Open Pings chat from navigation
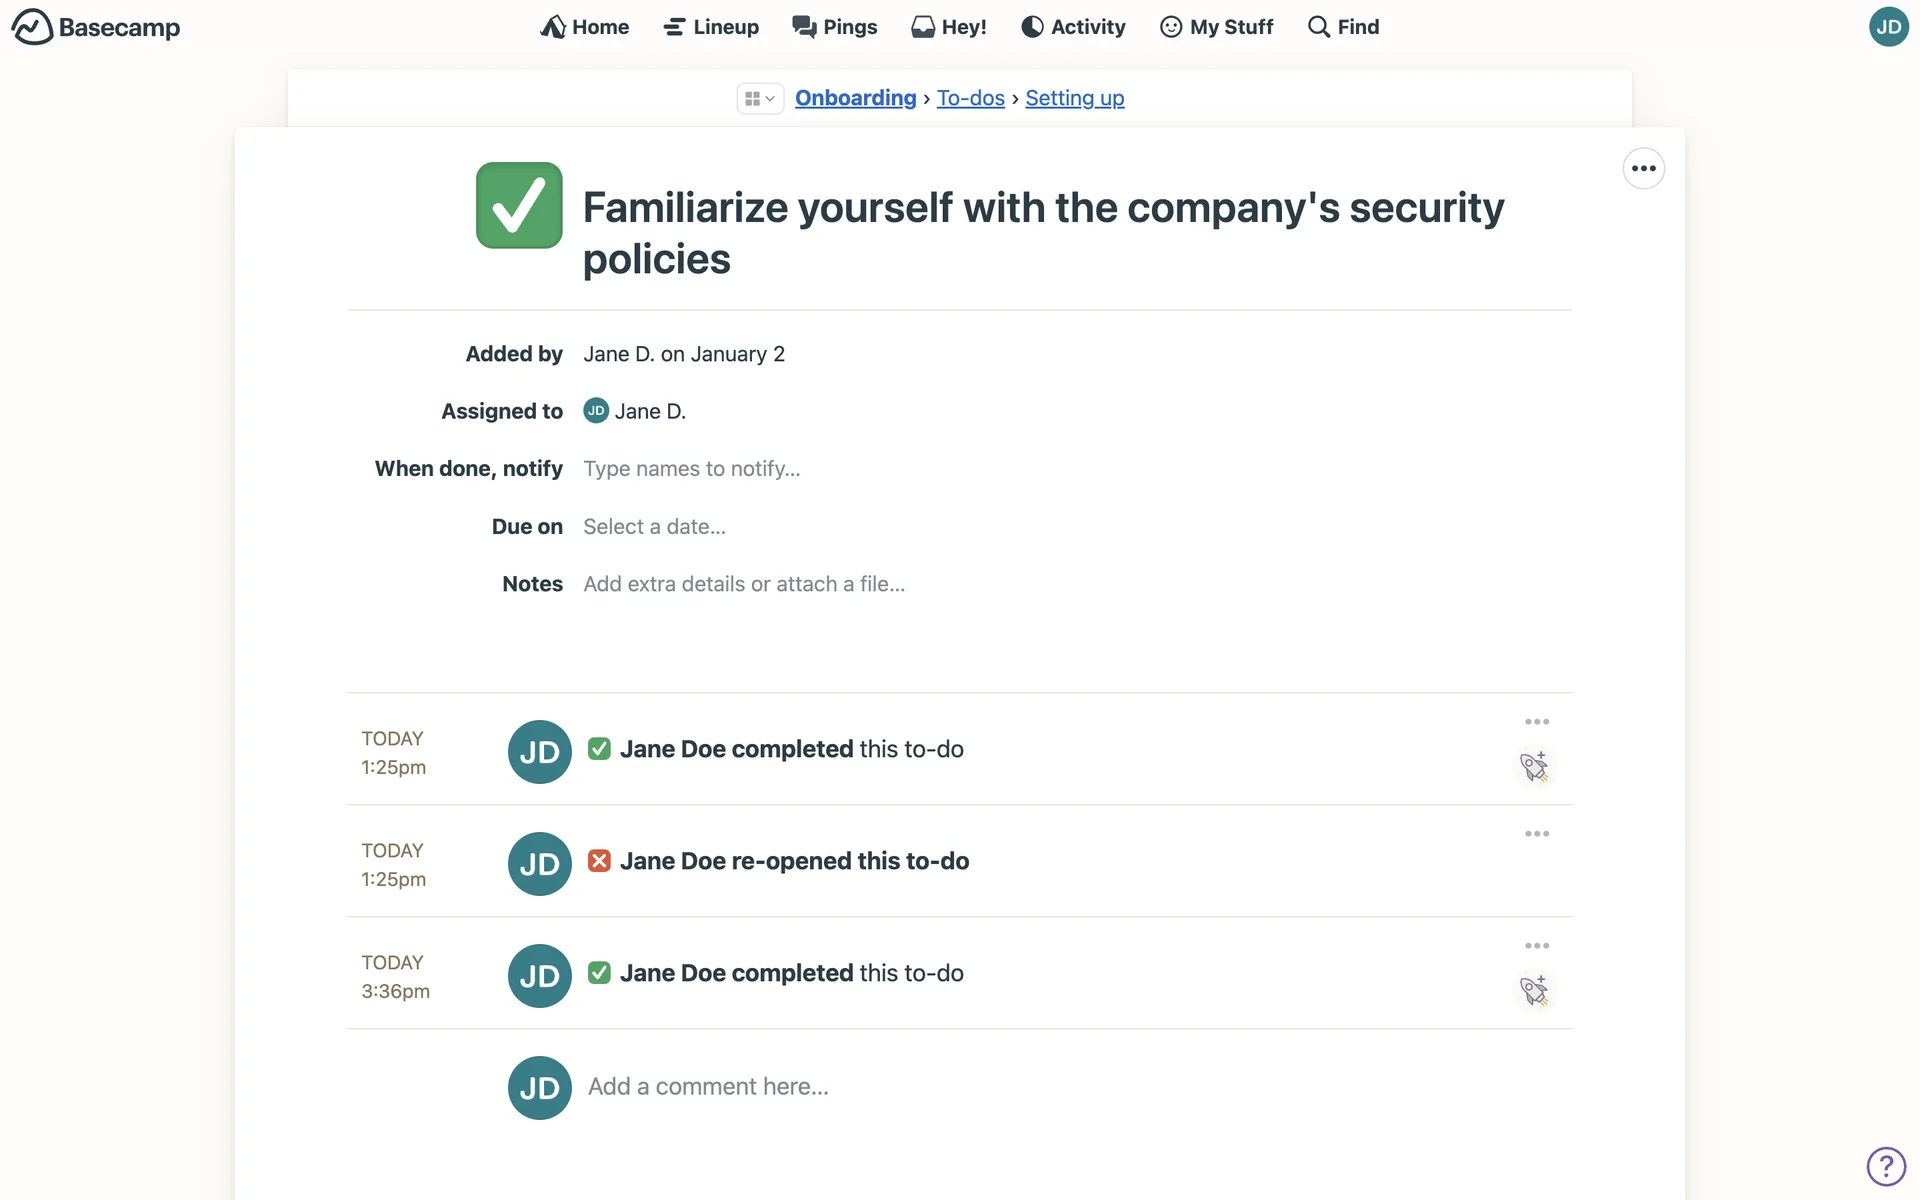Screen dimensions: 1920x1200 pyautogui.click(x=835, y=27)
